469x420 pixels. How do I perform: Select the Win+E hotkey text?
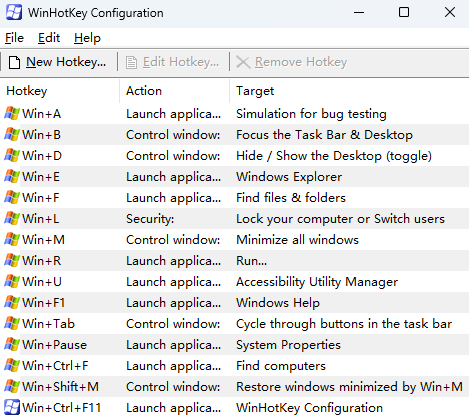(41, 177)
